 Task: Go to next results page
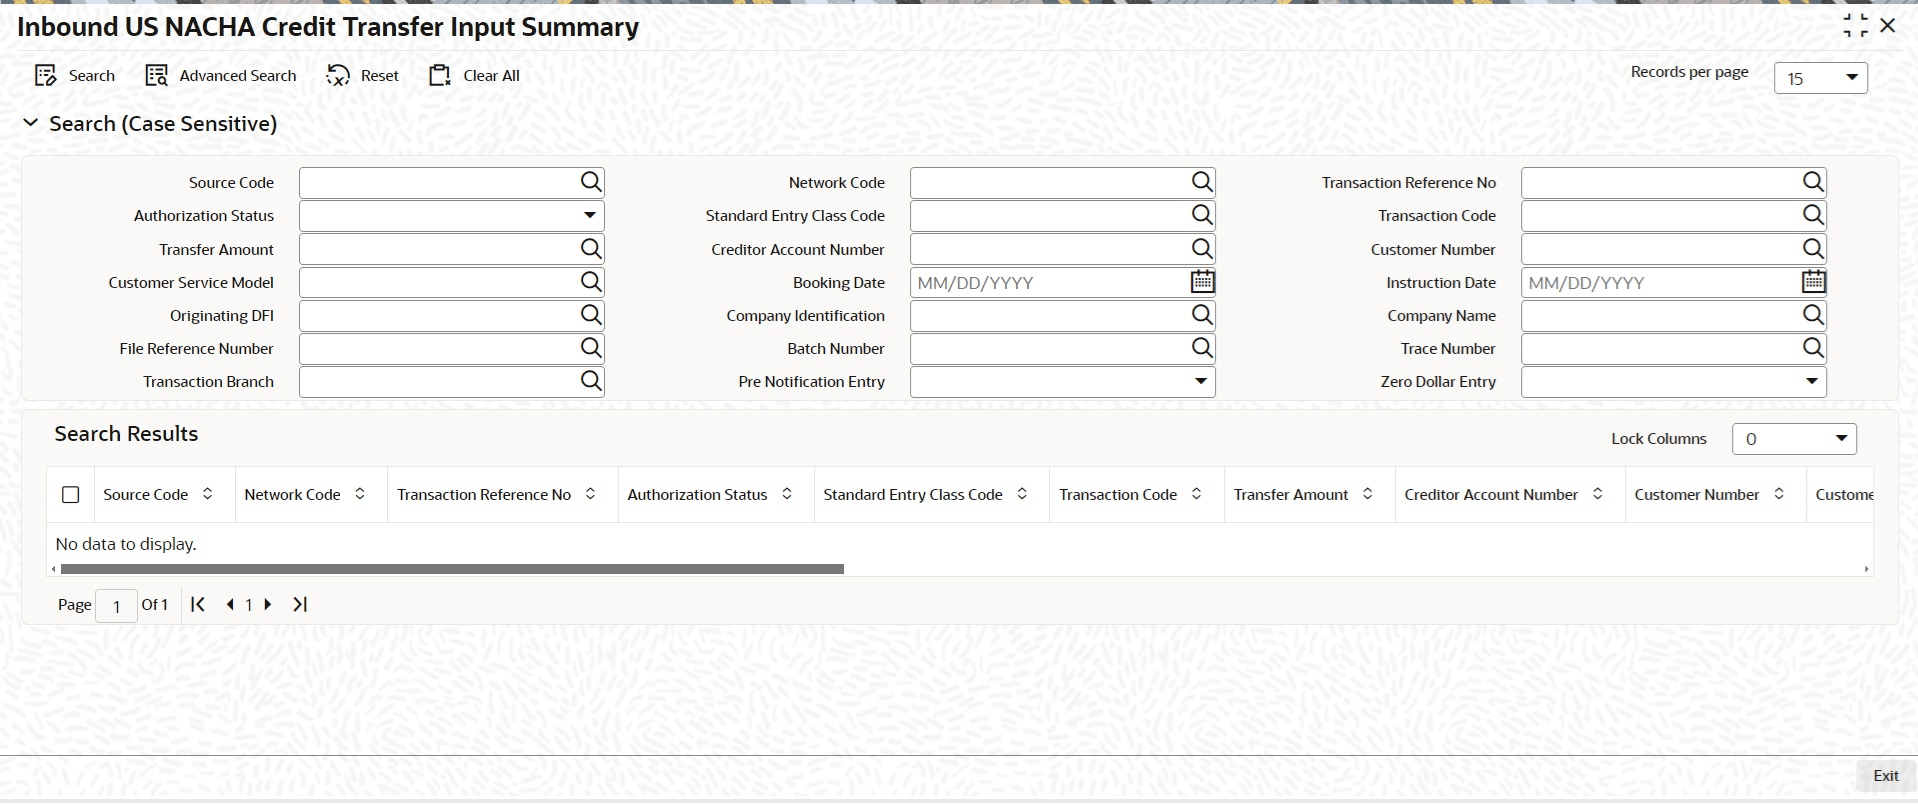coord(267,604)
